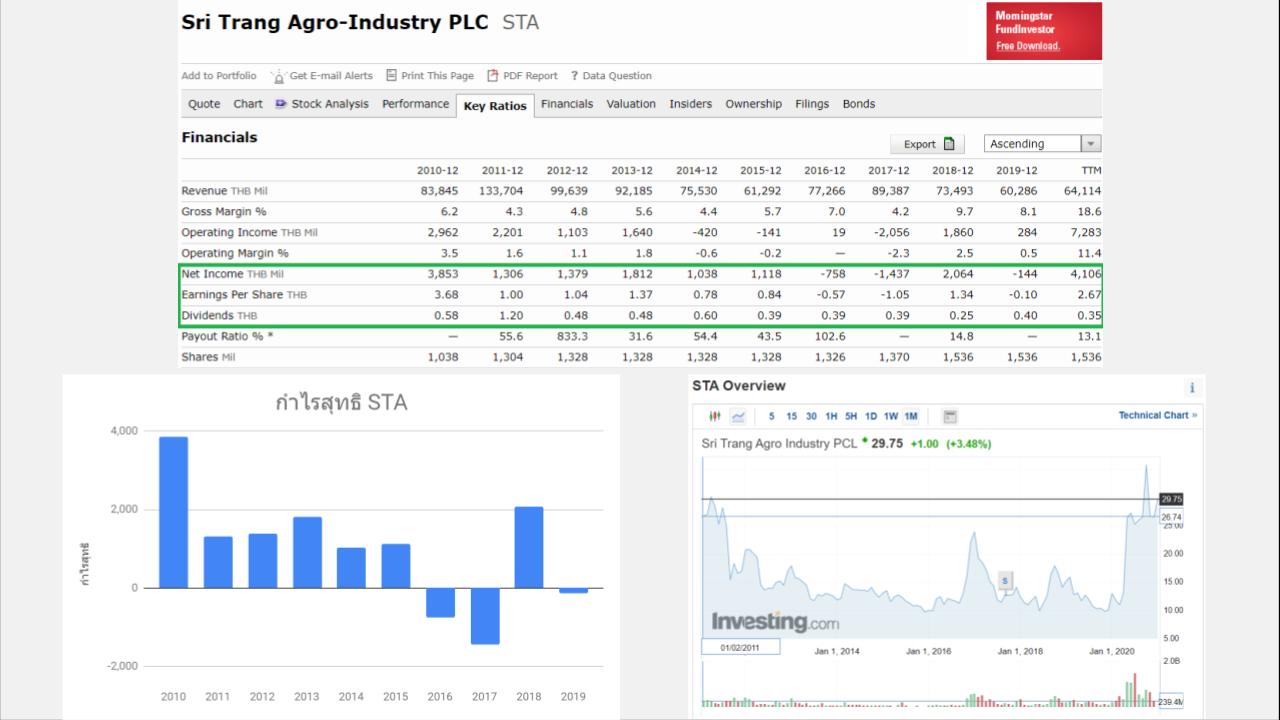The image size is (1280, 720).
Task: Click Add to Portfolio link
Action: 219,76
